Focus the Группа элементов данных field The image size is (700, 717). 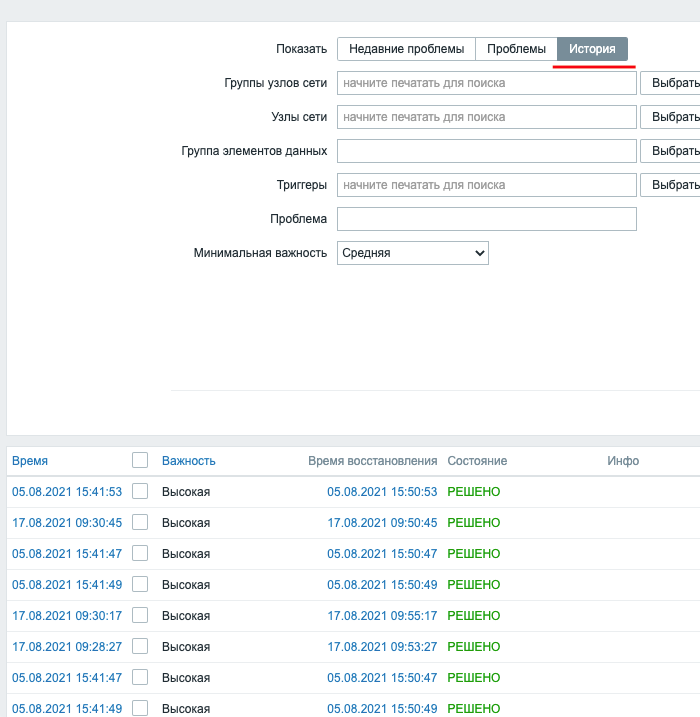pyautogui.click(x=487, y=151)
